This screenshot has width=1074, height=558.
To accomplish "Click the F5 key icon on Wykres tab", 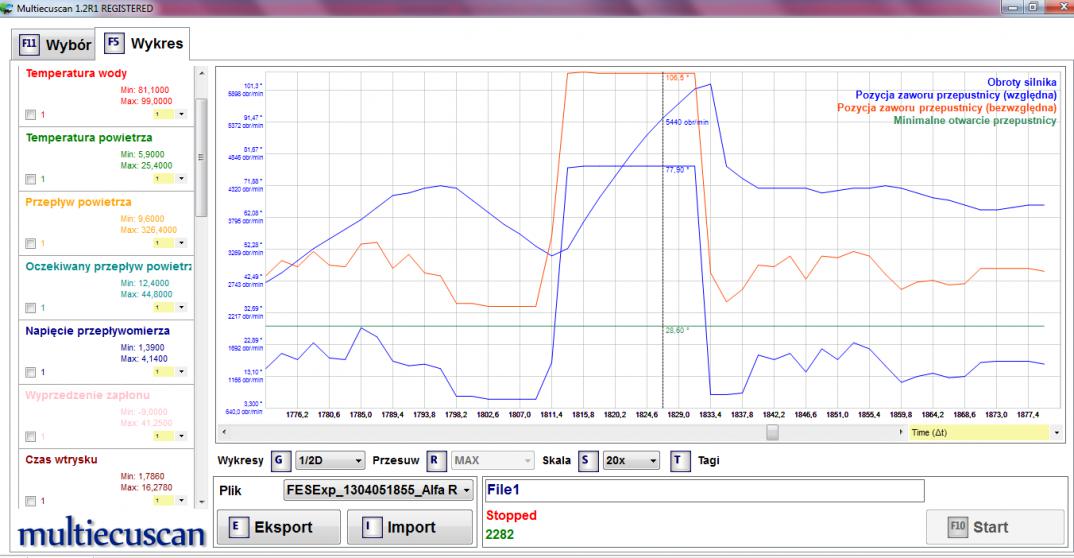I will pyautogui.click(x=114, y=43).
